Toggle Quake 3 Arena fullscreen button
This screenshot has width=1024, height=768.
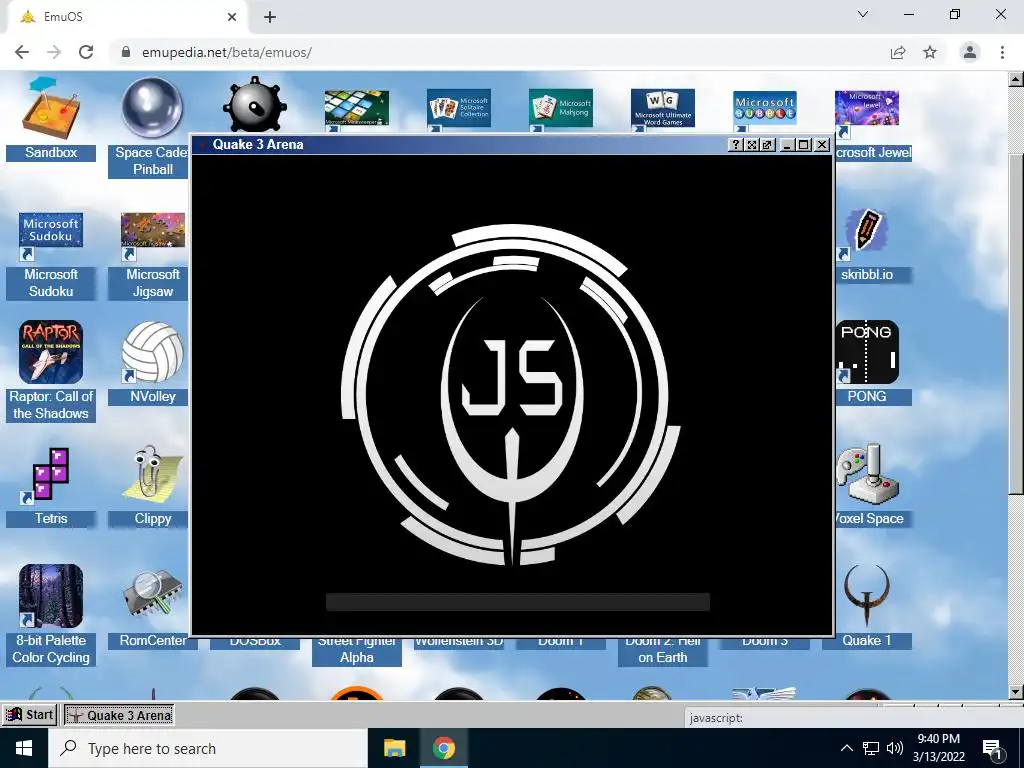[x=752, y=145]
